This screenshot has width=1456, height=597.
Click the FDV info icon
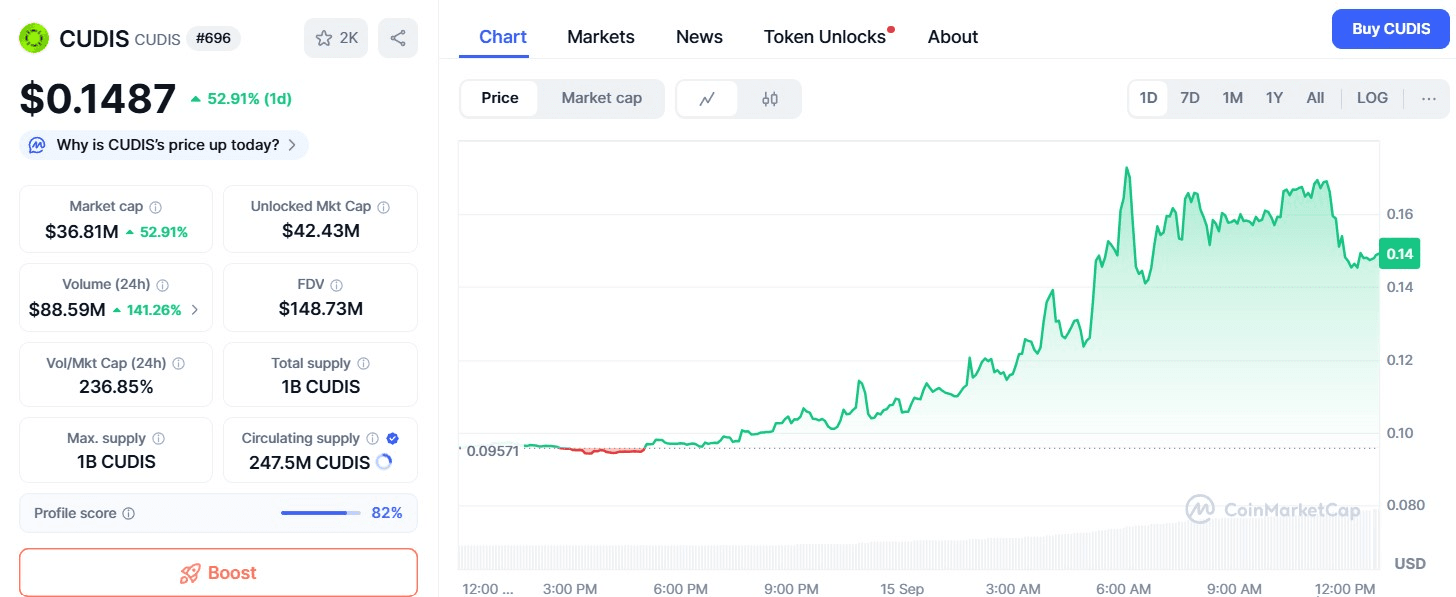(x=337, y=285)
